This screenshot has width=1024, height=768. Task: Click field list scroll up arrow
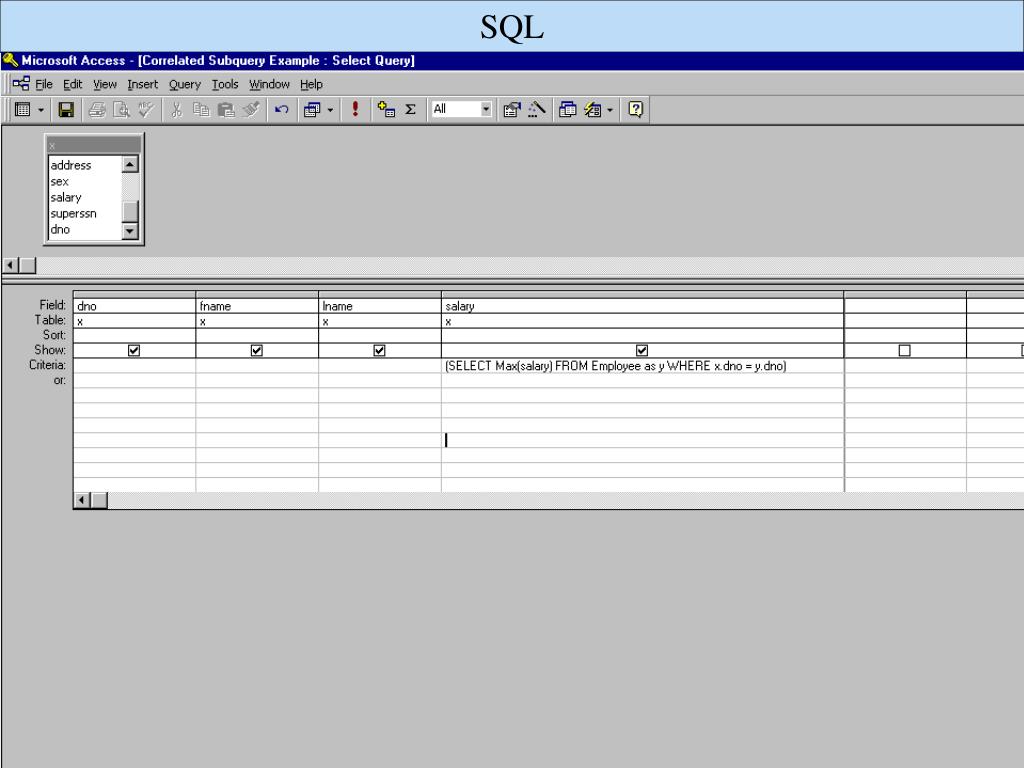(x=130, y=164)
